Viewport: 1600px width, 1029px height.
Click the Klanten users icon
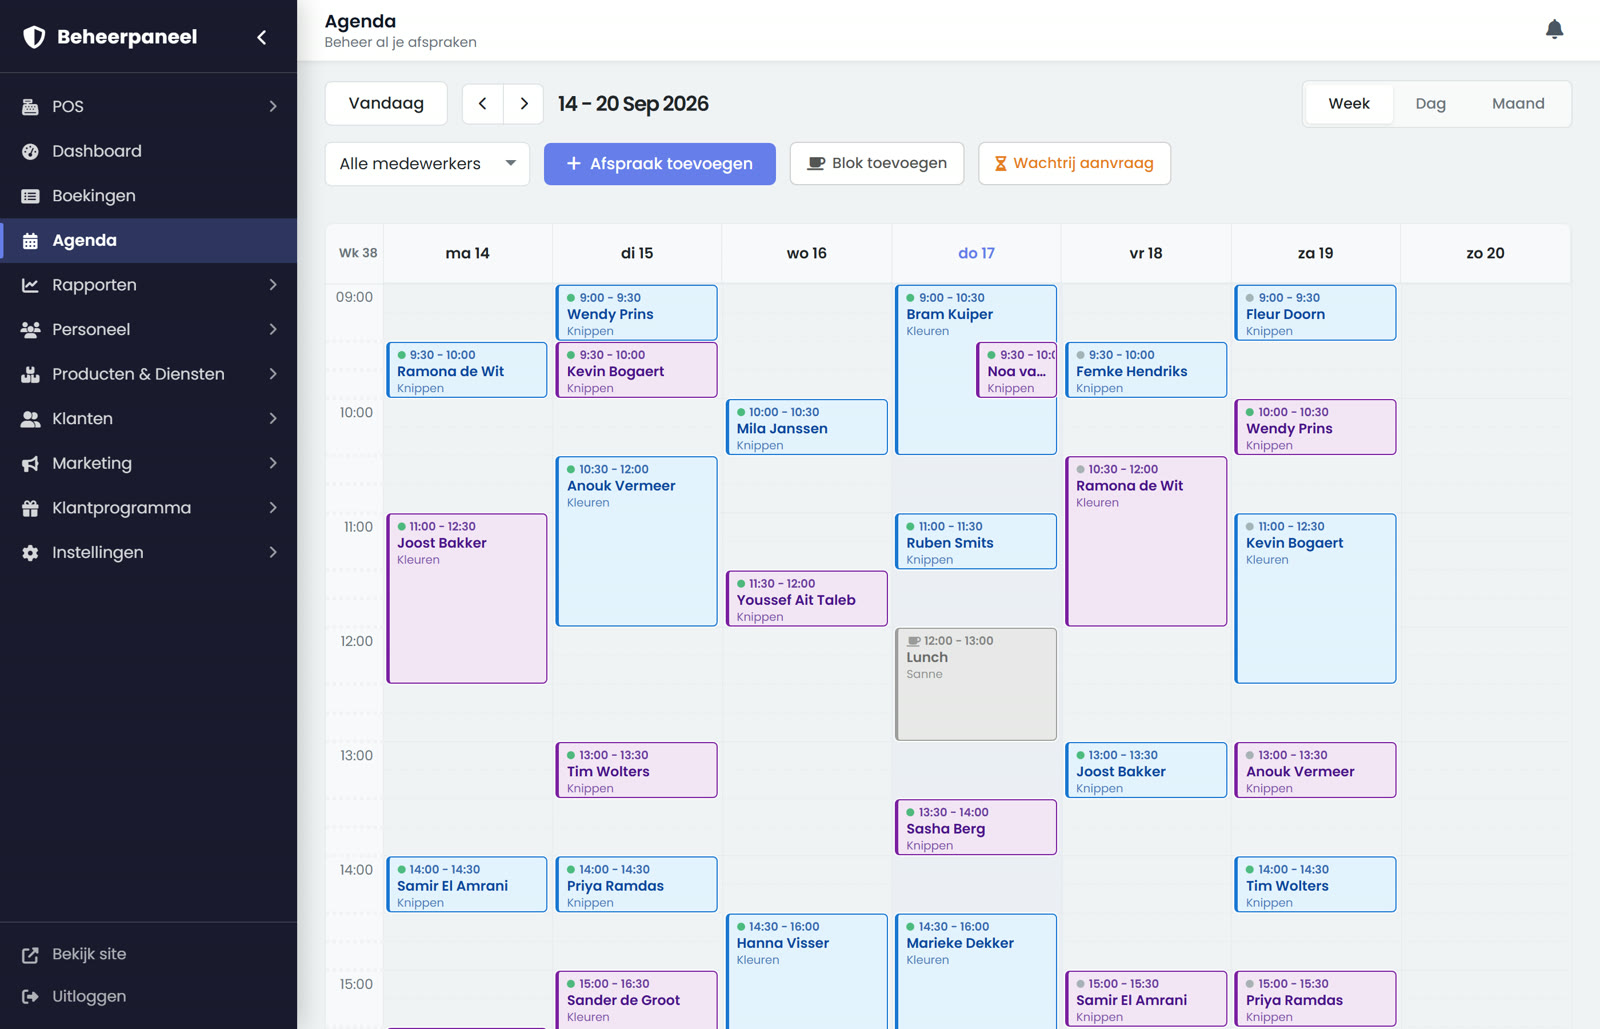30,419
